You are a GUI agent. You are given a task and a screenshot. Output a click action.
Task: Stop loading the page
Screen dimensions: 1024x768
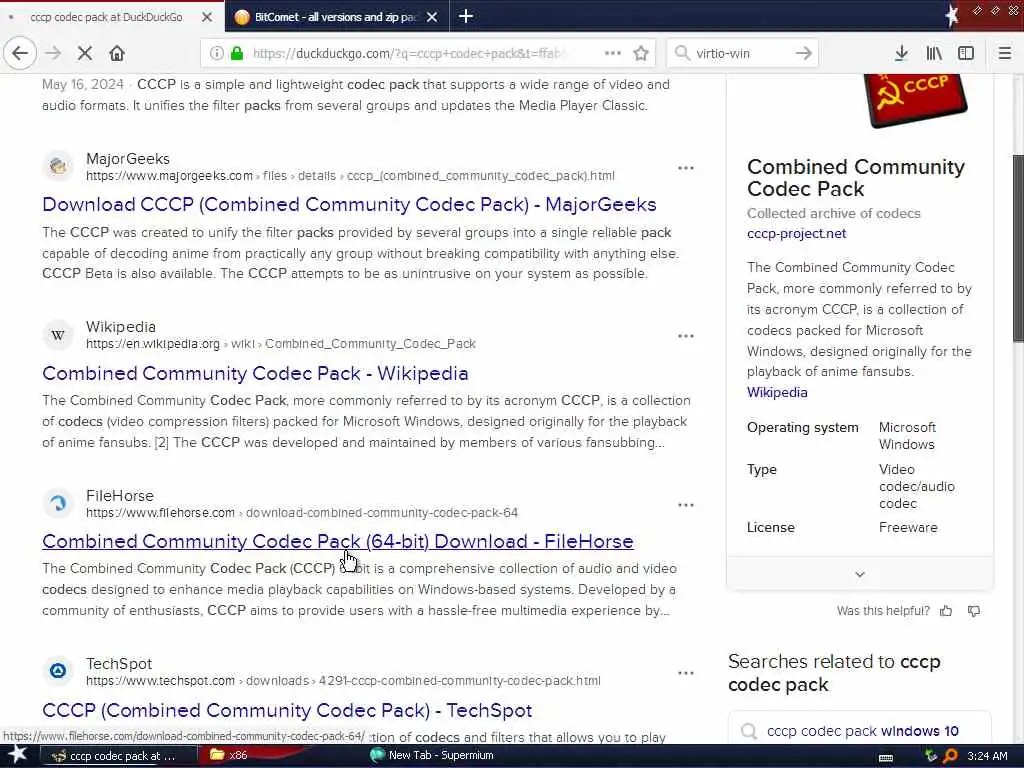point(85,53)
